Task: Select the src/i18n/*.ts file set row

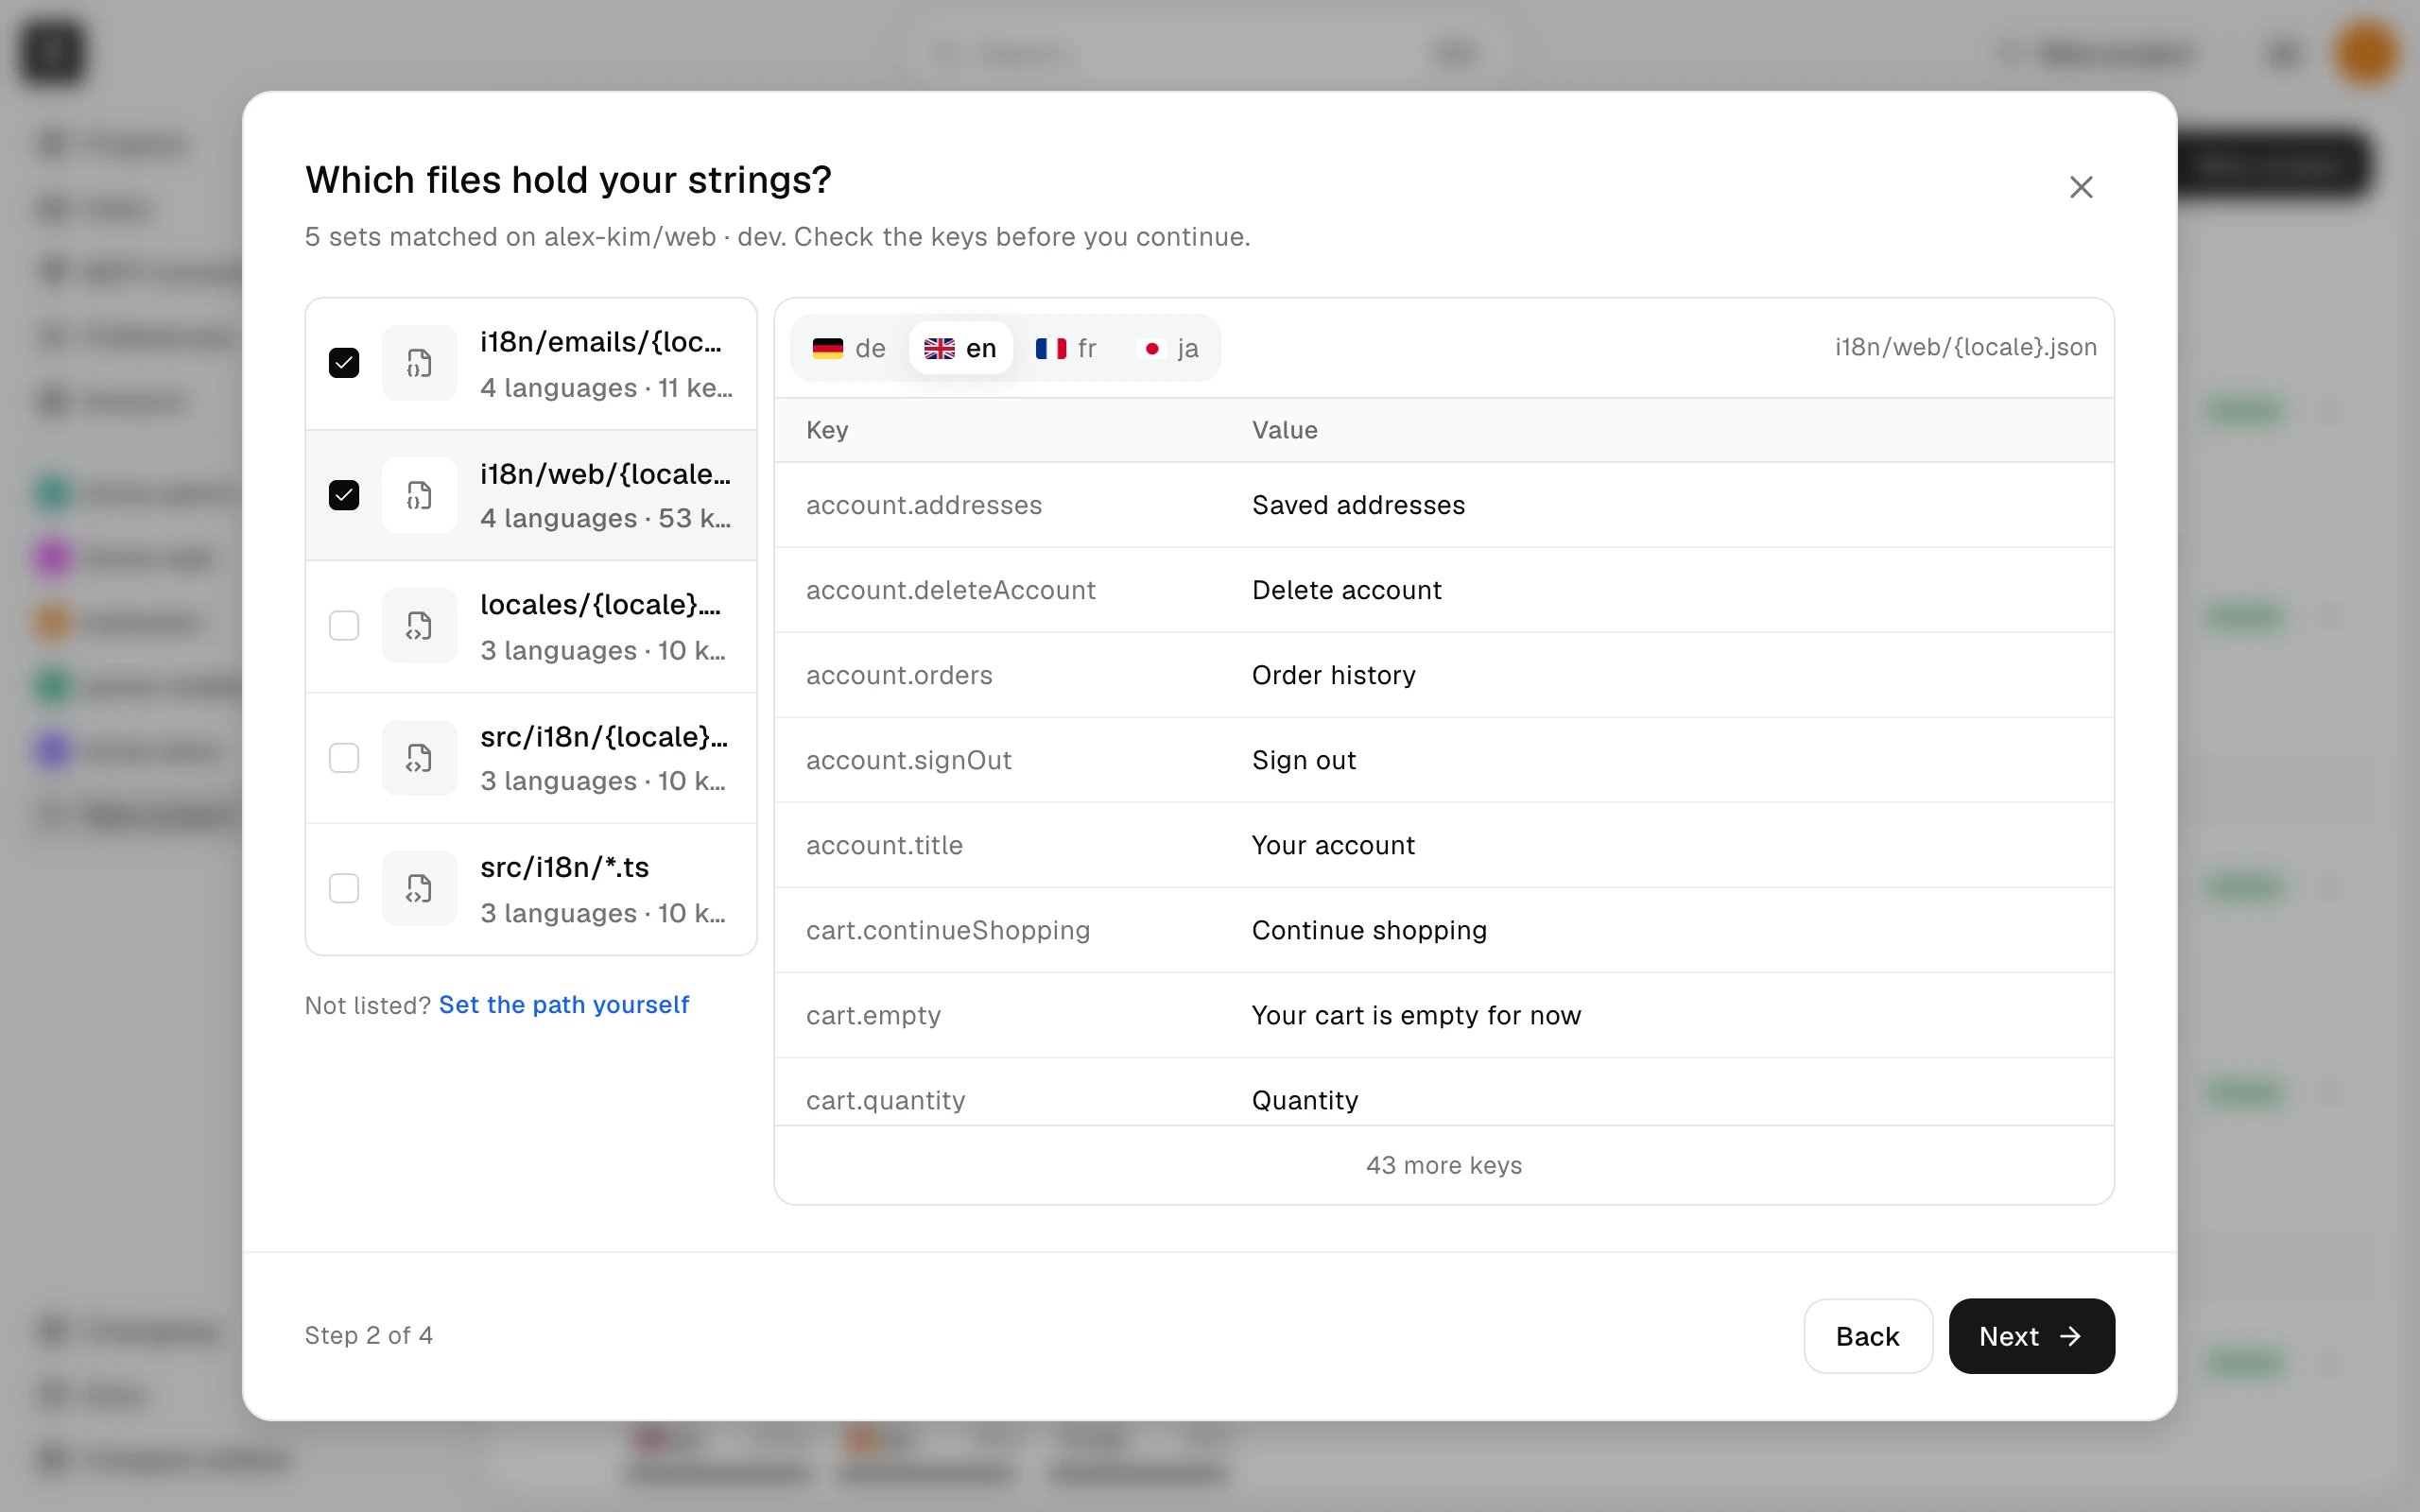Action: [531, 888]
